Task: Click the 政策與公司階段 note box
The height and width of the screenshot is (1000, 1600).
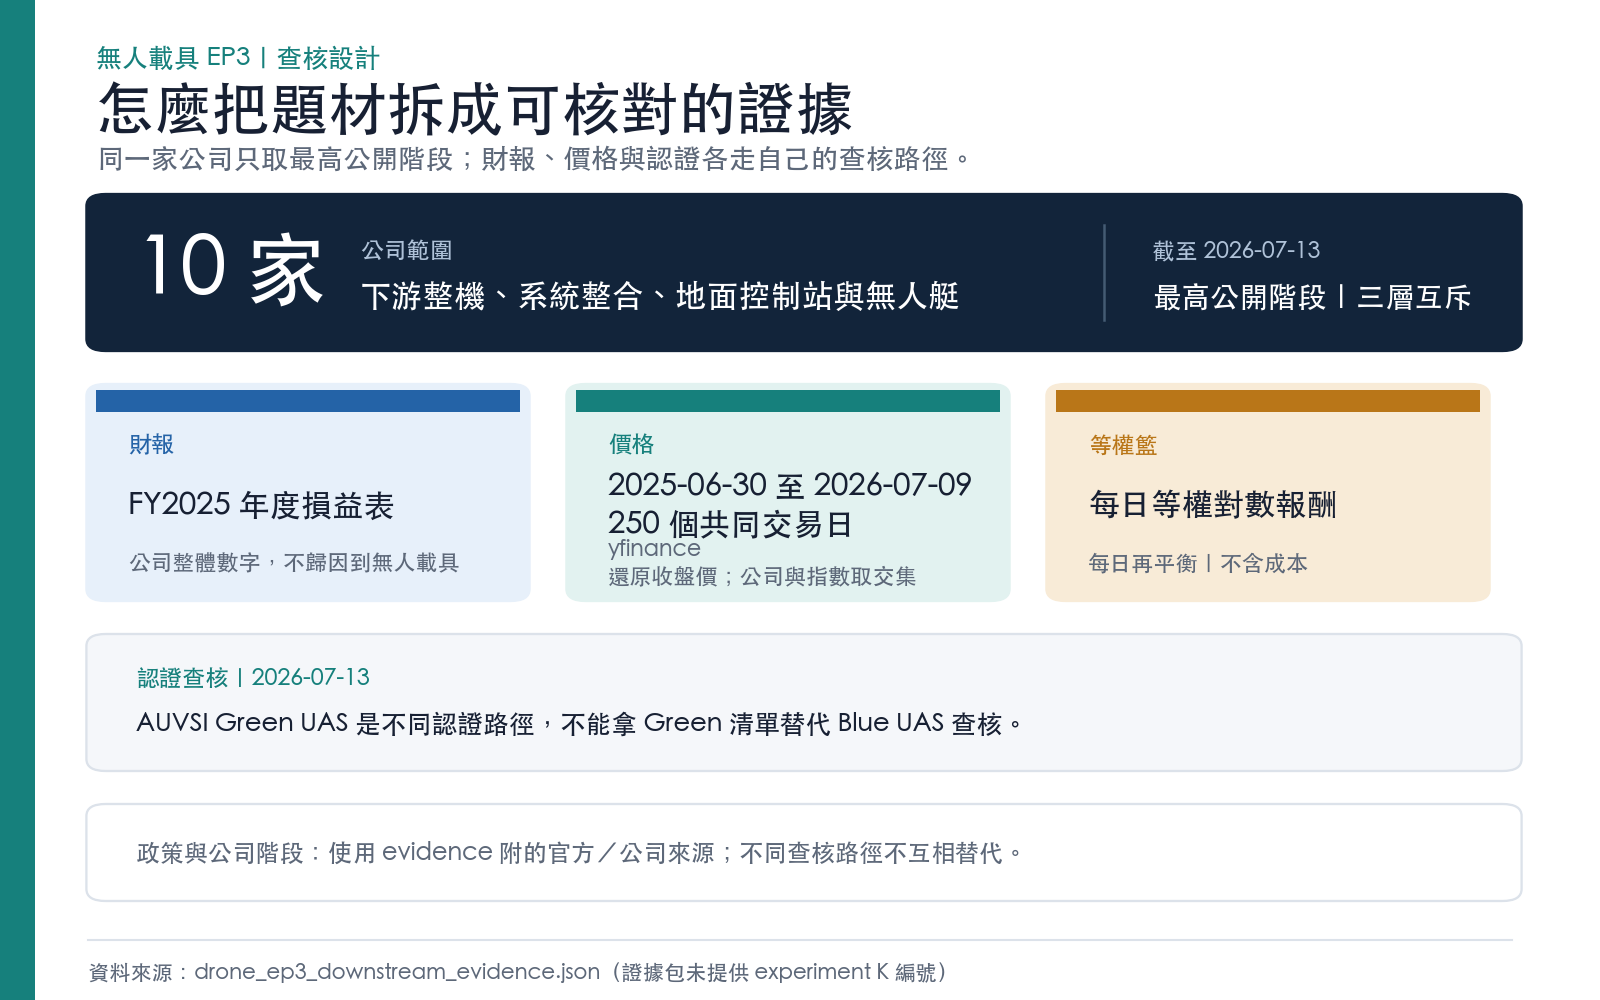Action: click(x=804, y=853)
